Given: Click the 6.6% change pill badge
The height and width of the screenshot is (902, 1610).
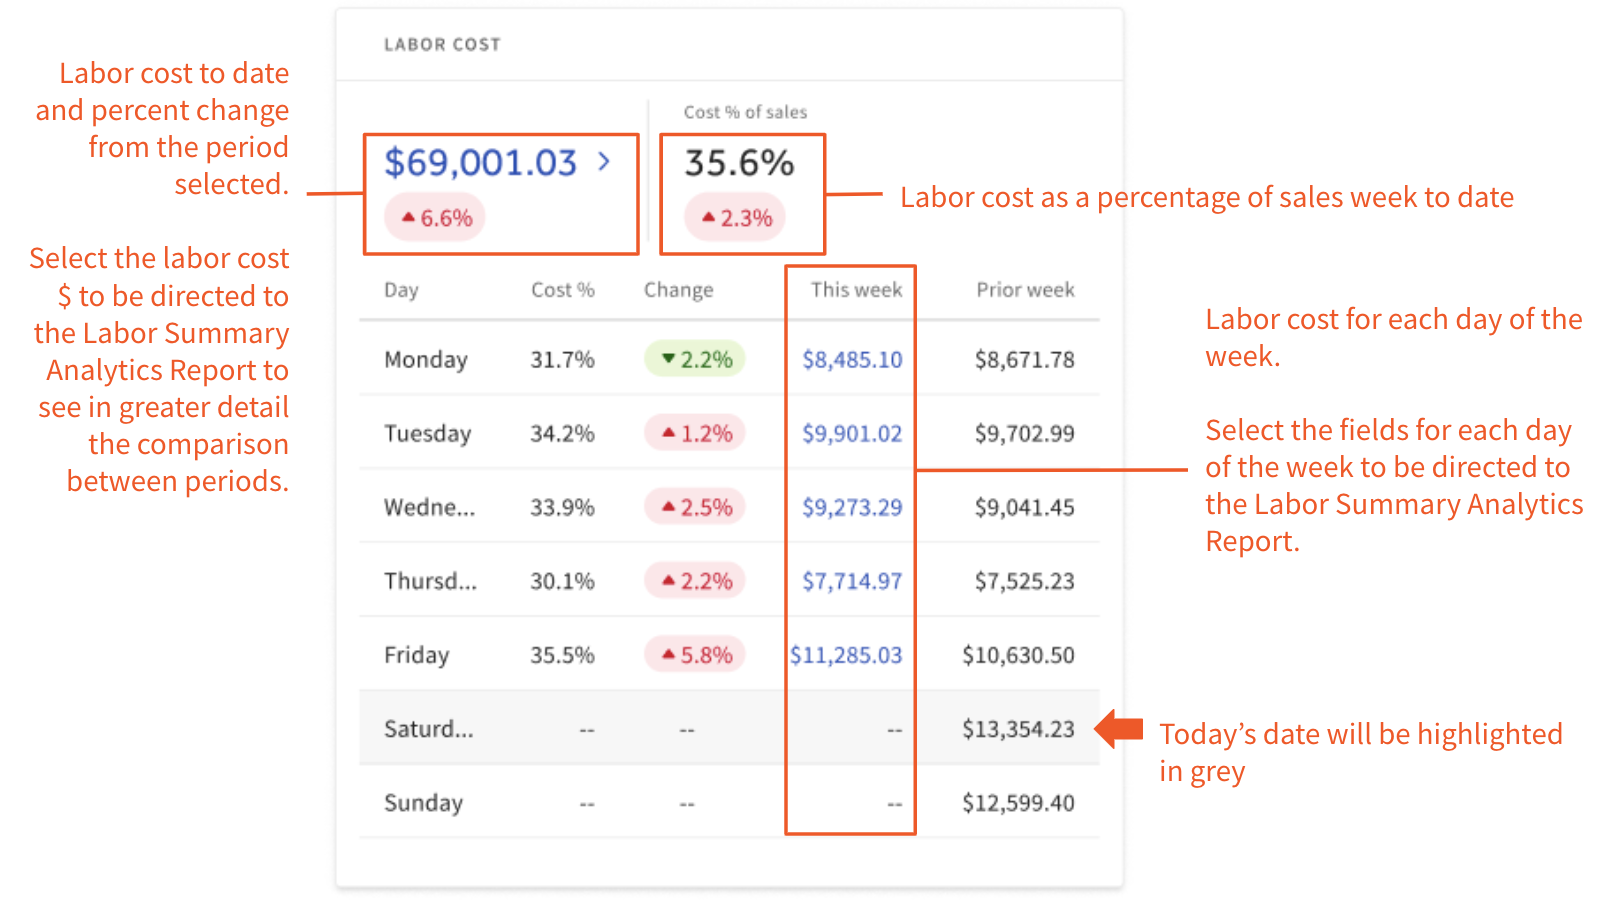Looking at the screenshot, I should point(434,216).
